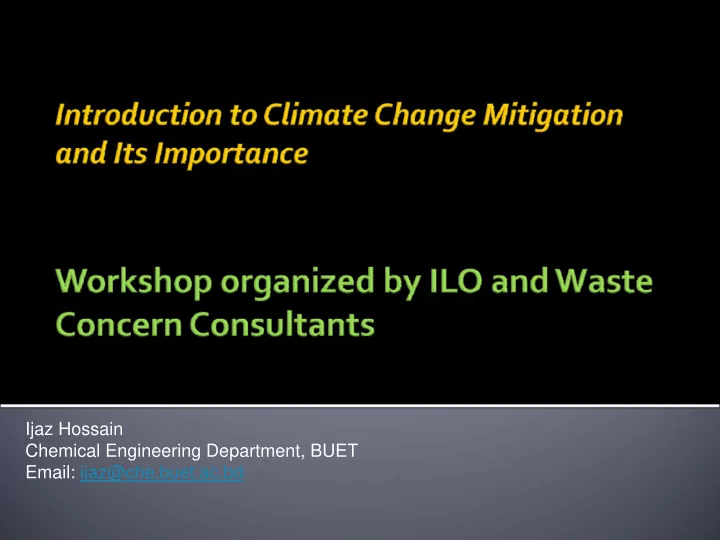Open the ijaz@che.buet.ac.bd email link
Image resolution: width=720 pixels, height=540 pixels.
162,472
